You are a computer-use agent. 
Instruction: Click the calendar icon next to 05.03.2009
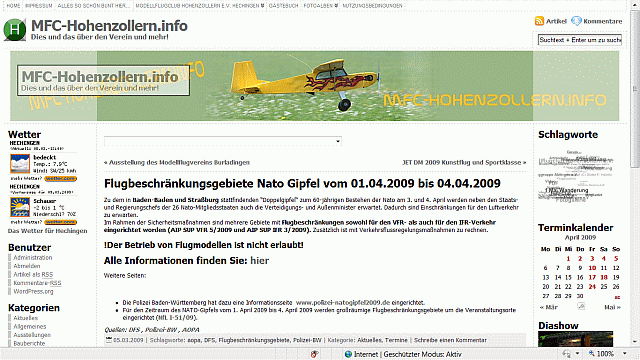109,340
